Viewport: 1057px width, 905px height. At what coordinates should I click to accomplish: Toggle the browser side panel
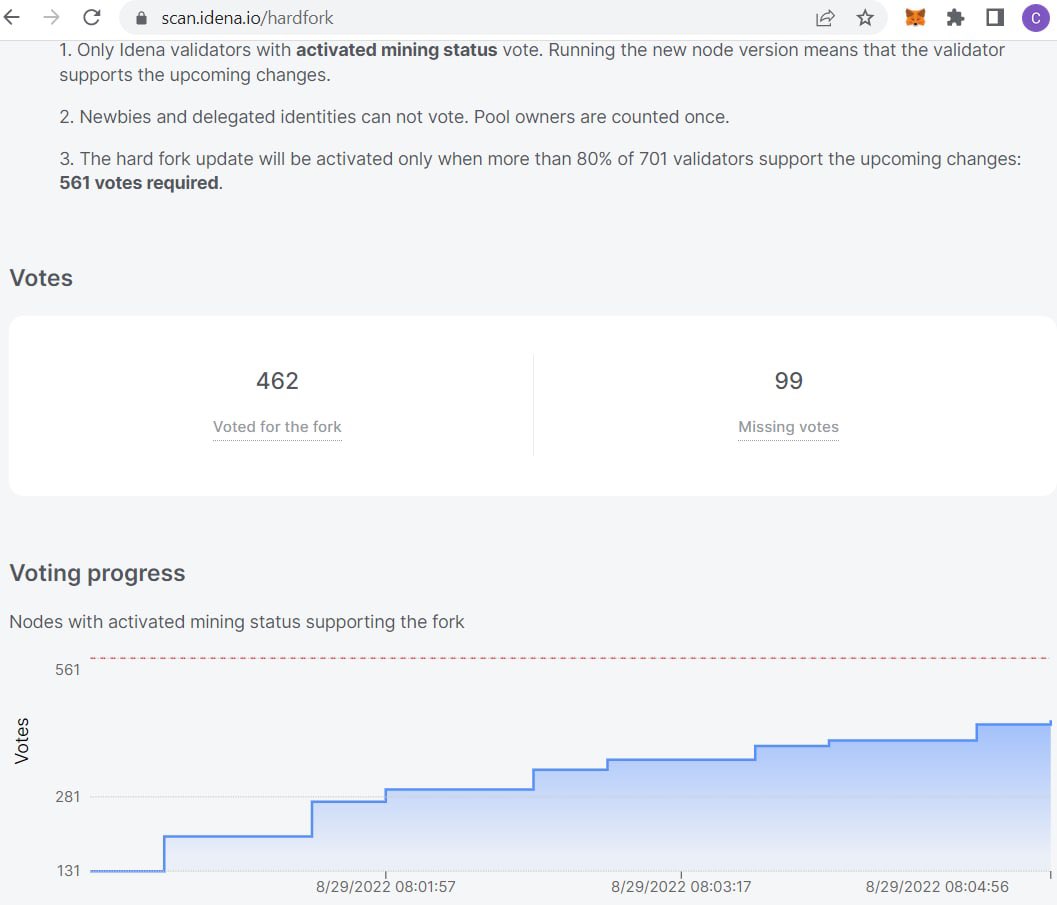[x=995, y=17]
